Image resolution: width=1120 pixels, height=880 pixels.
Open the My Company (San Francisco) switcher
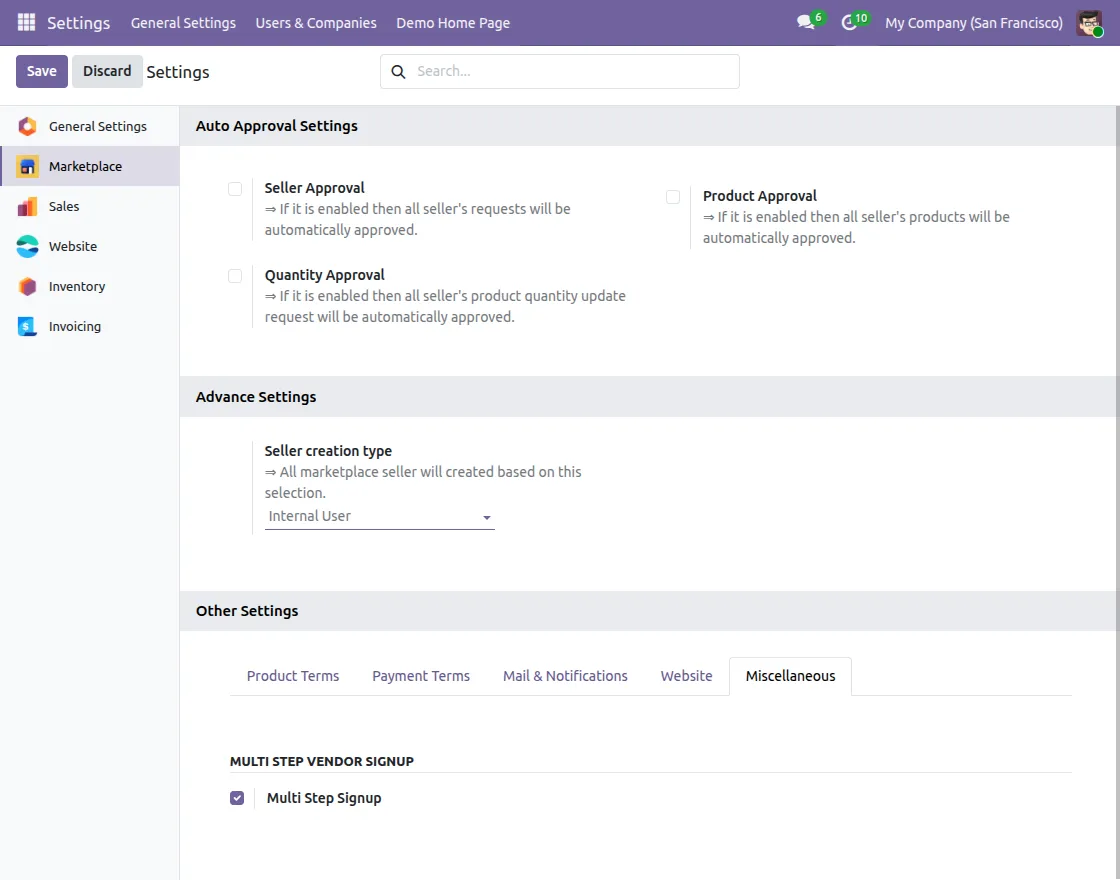point(974,23)
